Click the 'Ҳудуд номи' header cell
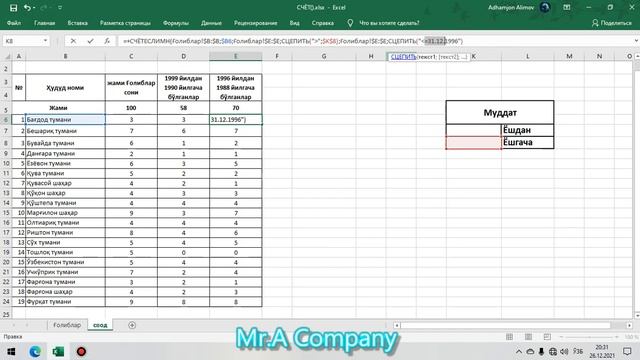This screenshot has height=360, width=640. click(65, 88)
